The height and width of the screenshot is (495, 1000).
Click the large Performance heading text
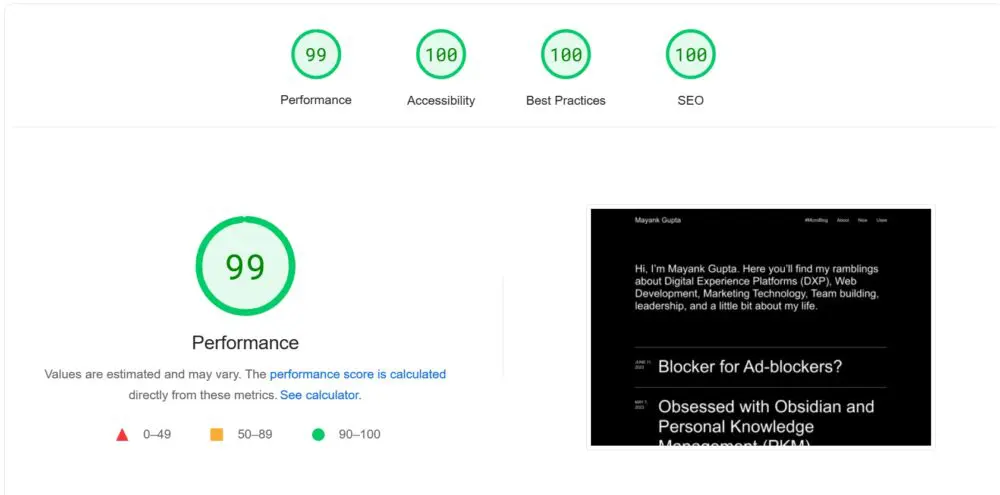click(x=246, y=343)
